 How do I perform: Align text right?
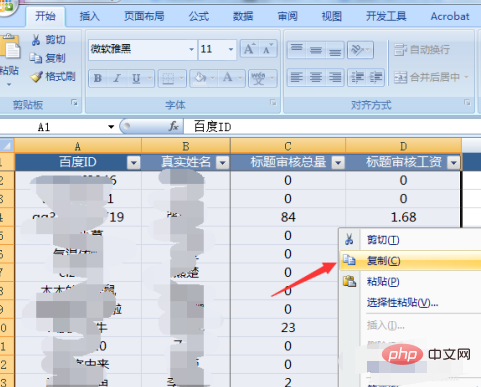pyautogui.click(x=335, y=77)
